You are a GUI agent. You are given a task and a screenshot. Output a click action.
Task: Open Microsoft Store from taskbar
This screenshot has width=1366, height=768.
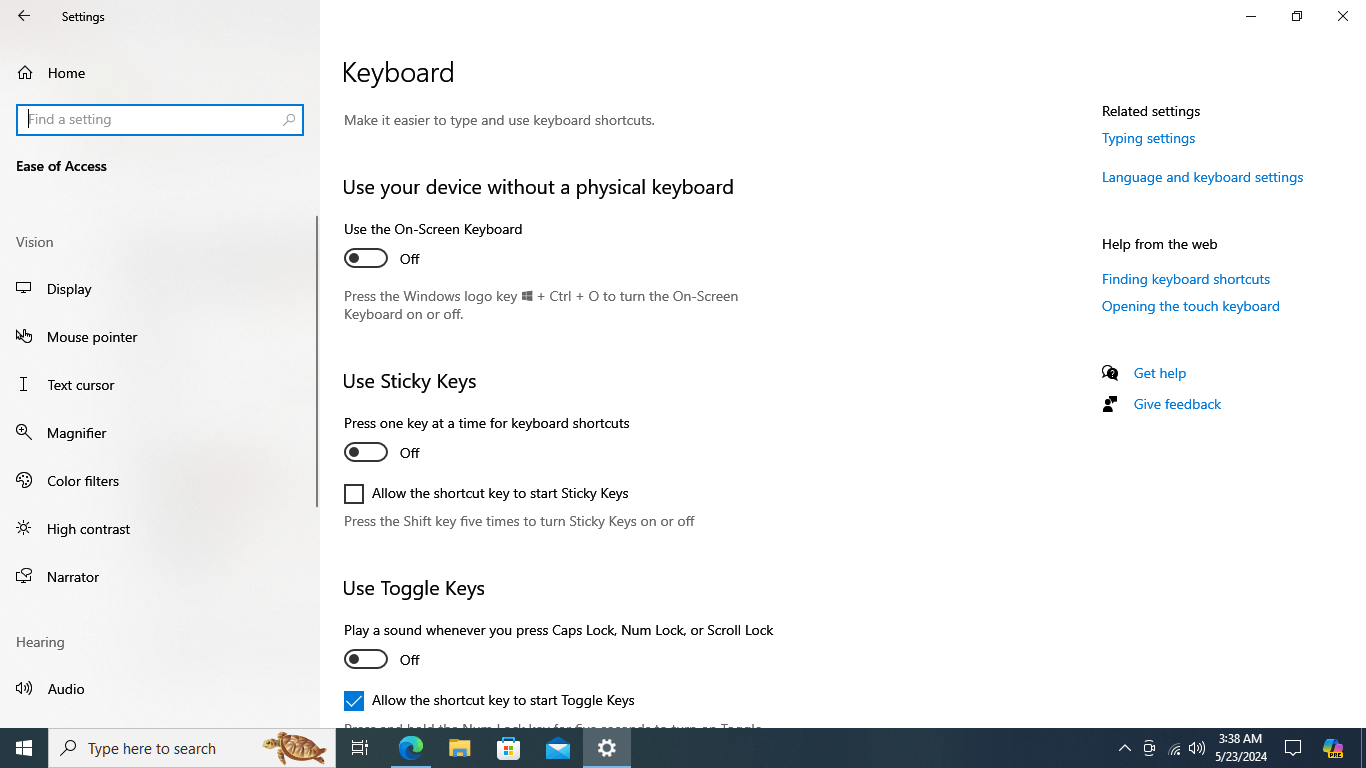509,748
